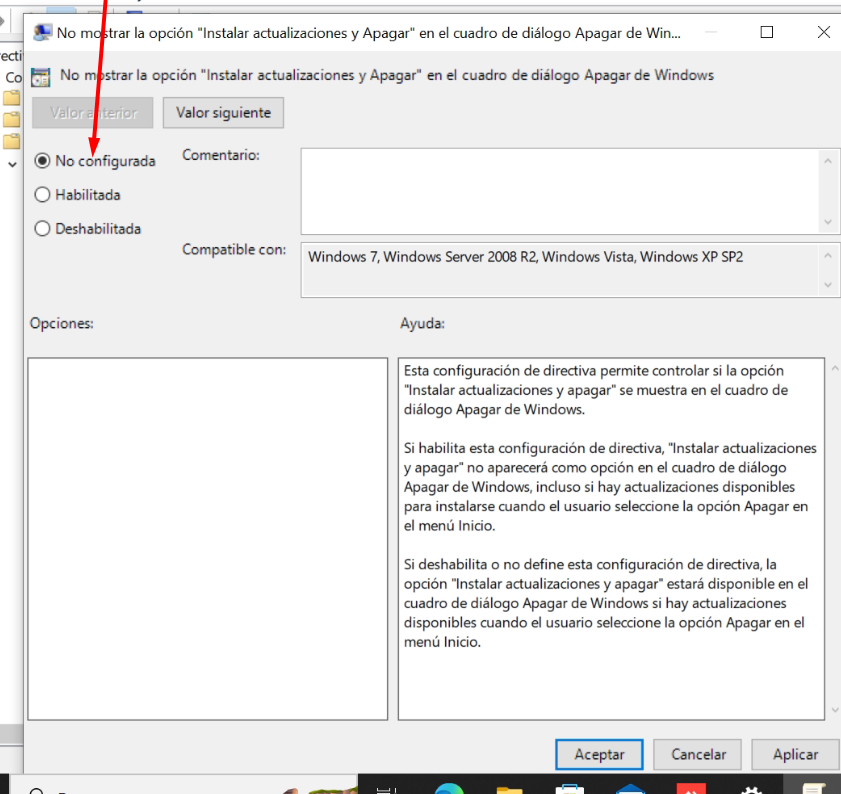Focus the Comentario text field
This screenshot has height=794, width=841.
[x=560, y=191]
